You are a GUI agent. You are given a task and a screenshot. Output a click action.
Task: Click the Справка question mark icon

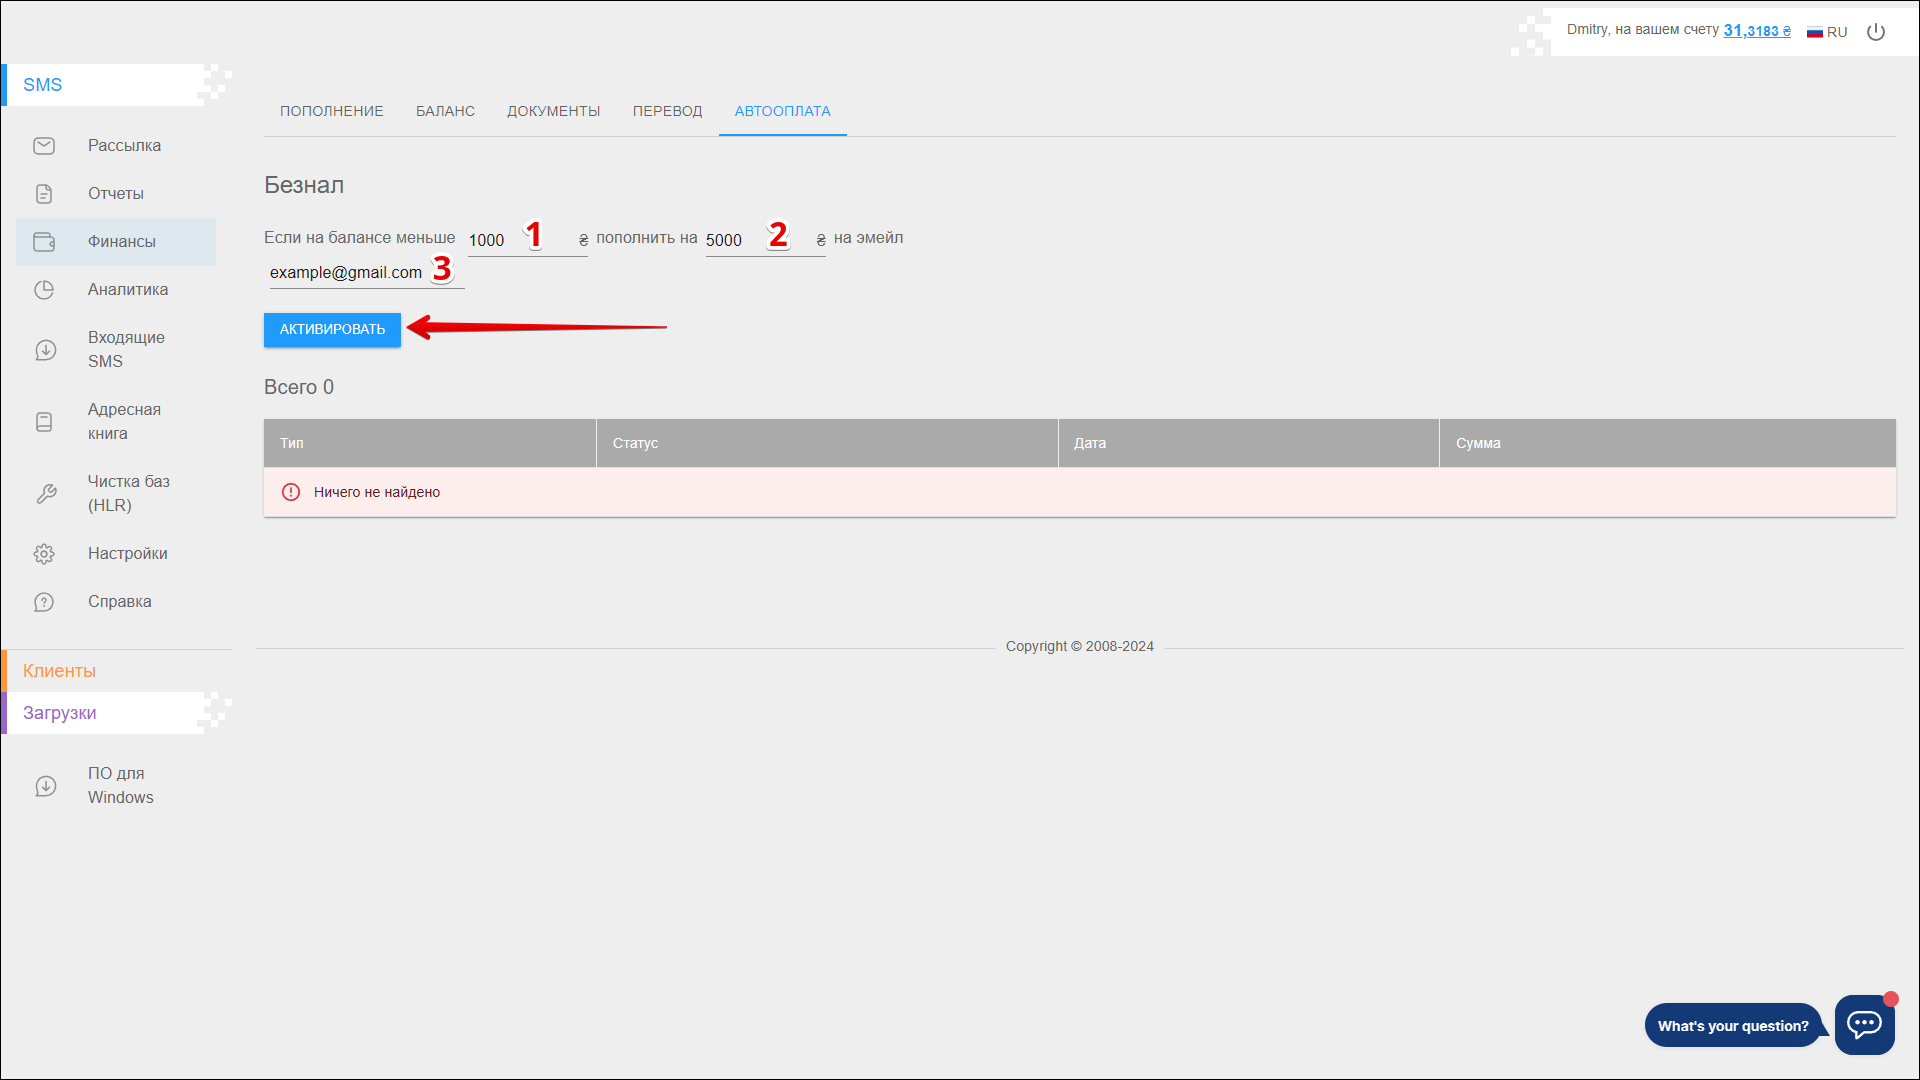pyautogui.click(x=44, y=602)
